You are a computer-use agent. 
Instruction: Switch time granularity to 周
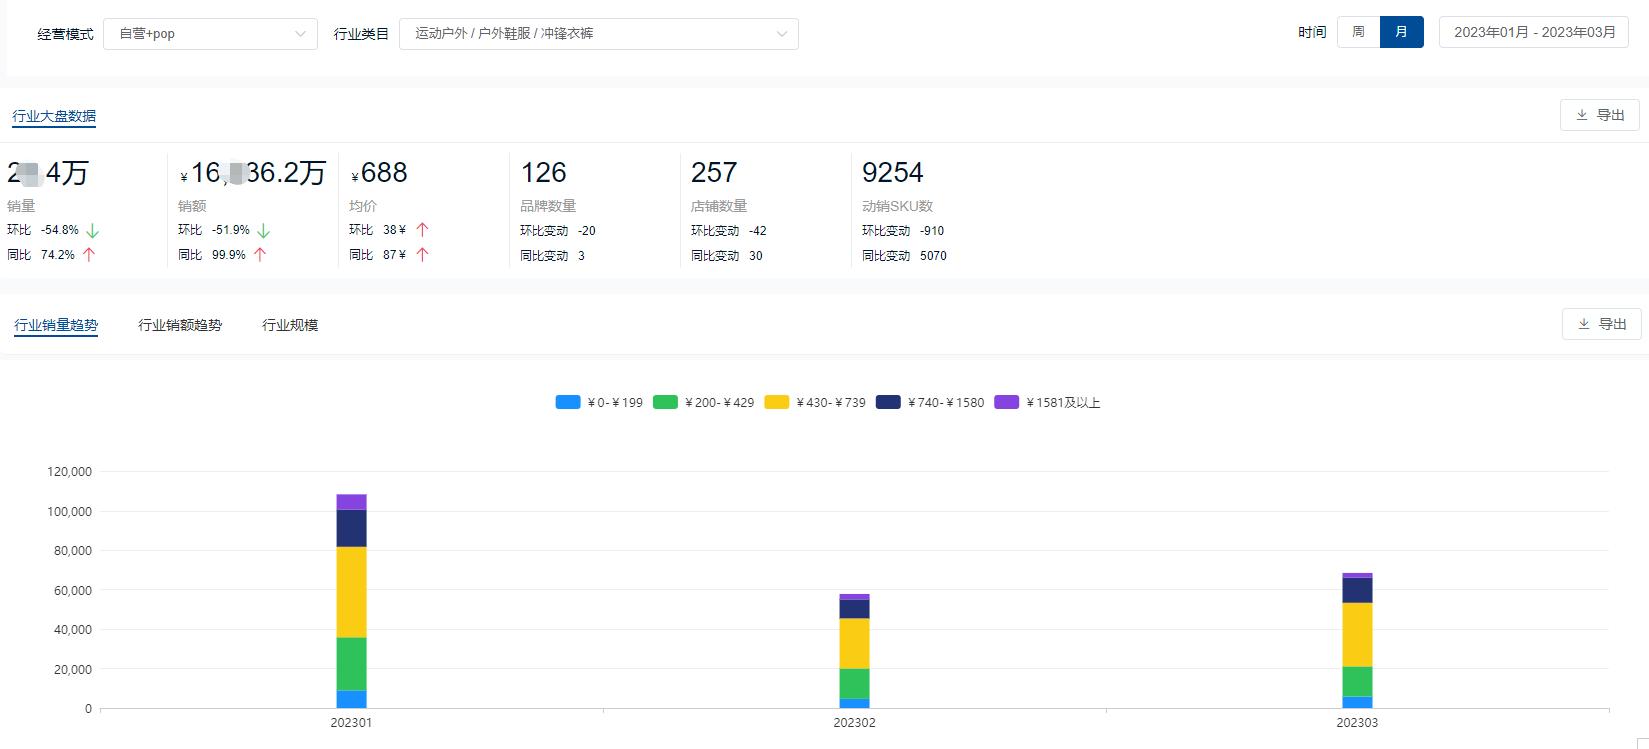1358,32
